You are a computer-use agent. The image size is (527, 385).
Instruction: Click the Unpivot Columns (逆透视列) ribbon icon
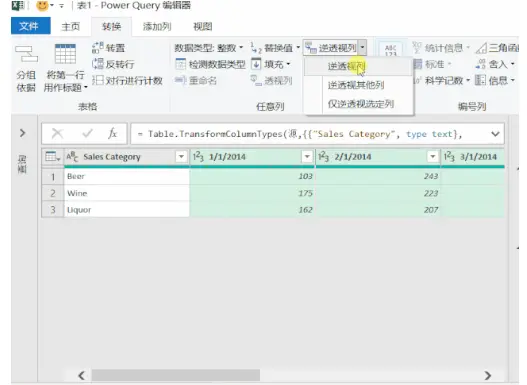coord(311,48)
